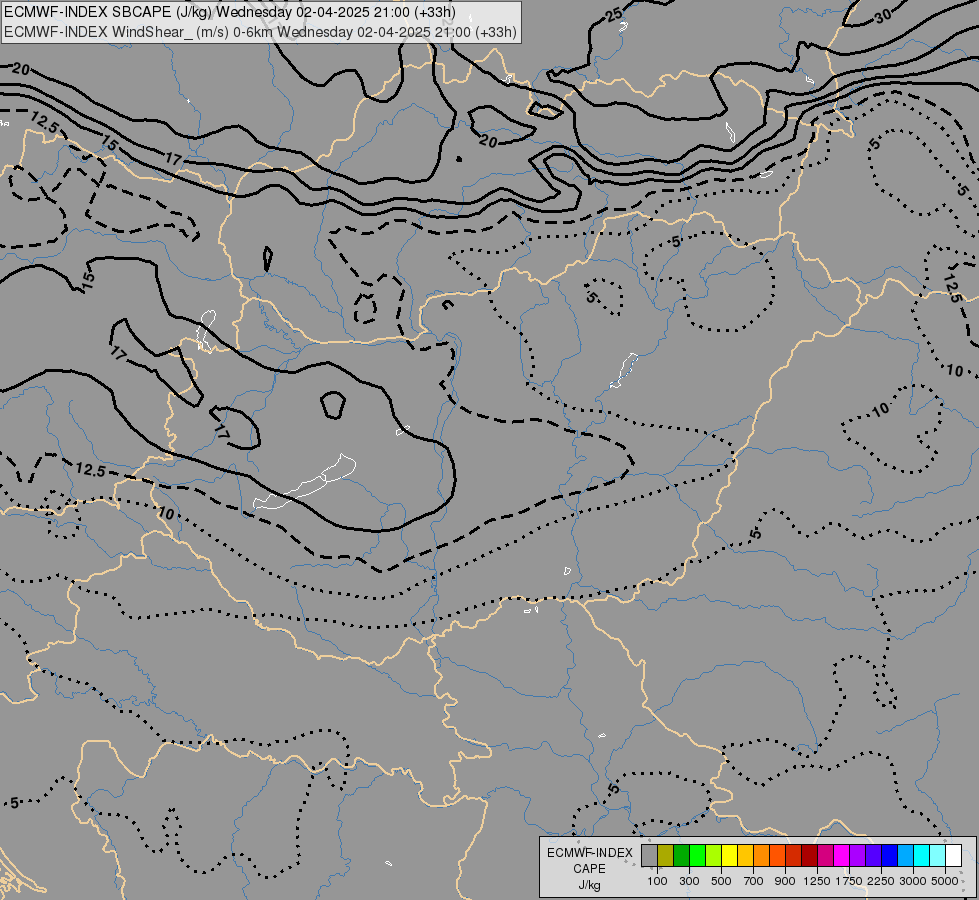Click the legend title ECMWF-INDEX
The height and width of the screenshot is (900, 979).
[590, 853]
